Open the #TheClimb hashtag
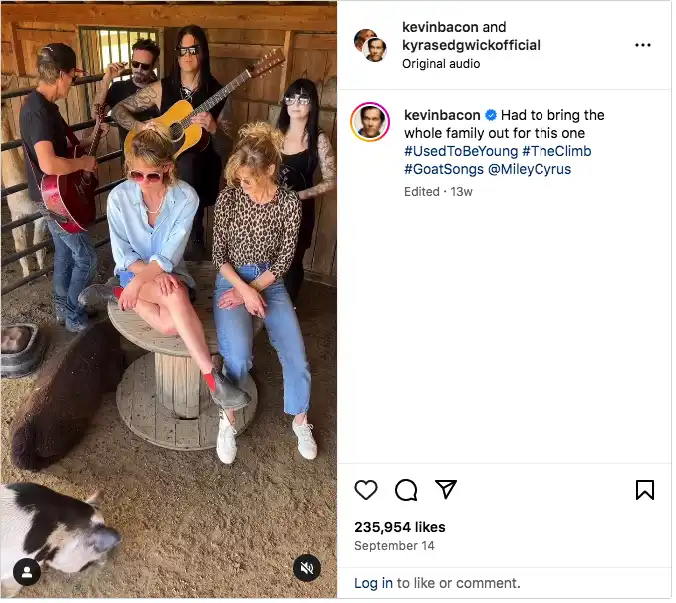This screenshot has height=603, width=676. coord(556,151)
